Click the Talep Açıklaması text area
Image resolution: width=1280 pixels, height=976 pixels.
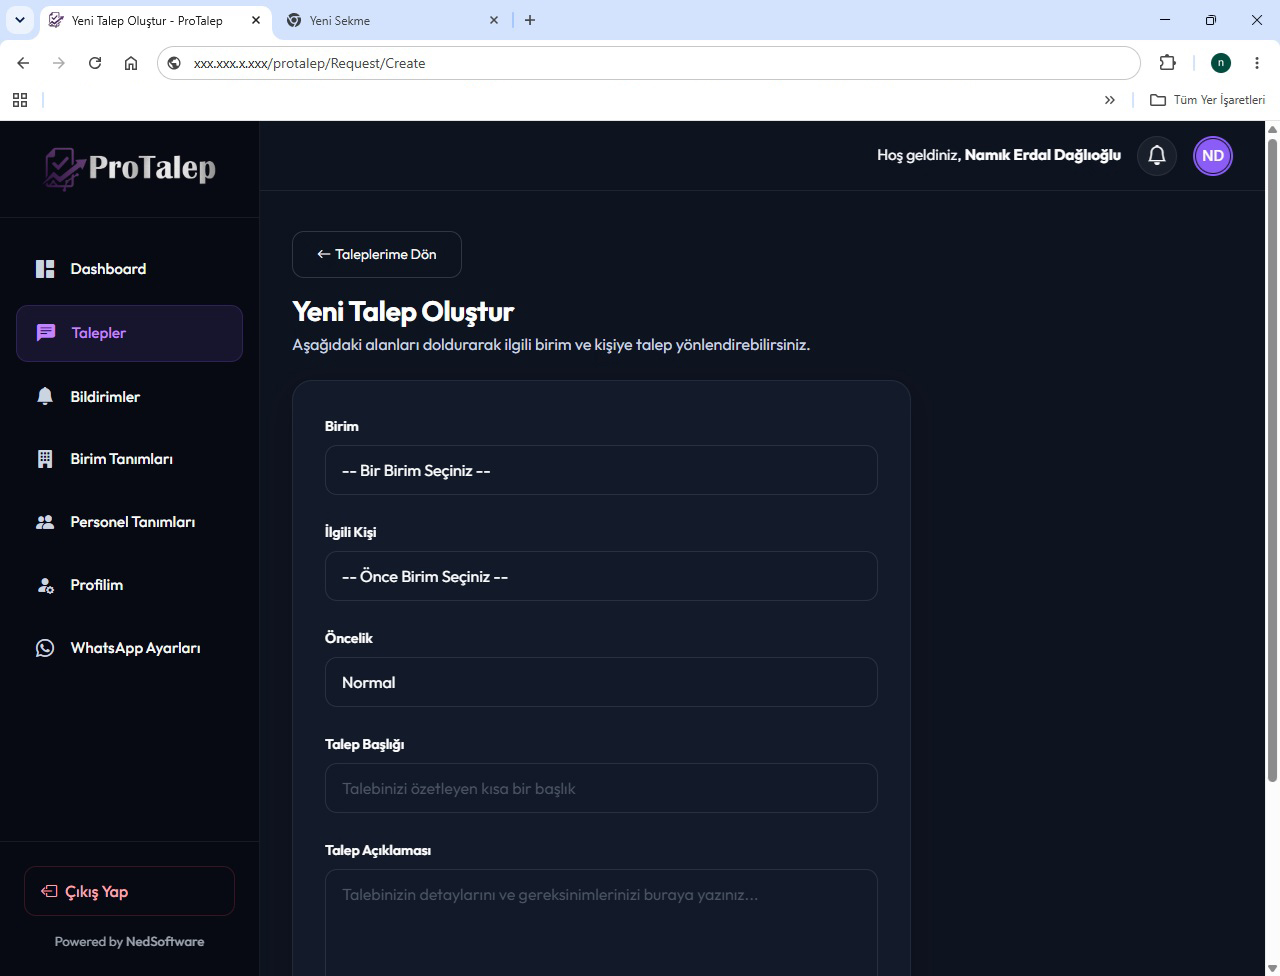point(601,922)
